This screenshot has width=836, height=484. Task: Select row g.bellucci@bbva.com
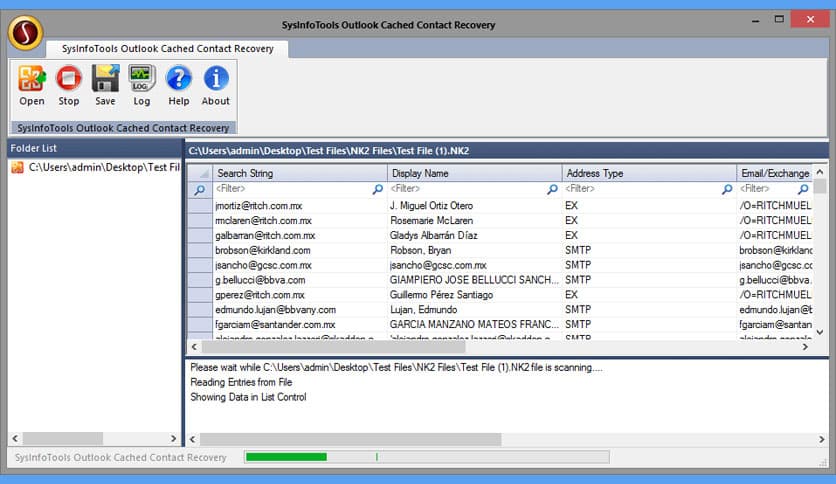click(x=500, y=280)
